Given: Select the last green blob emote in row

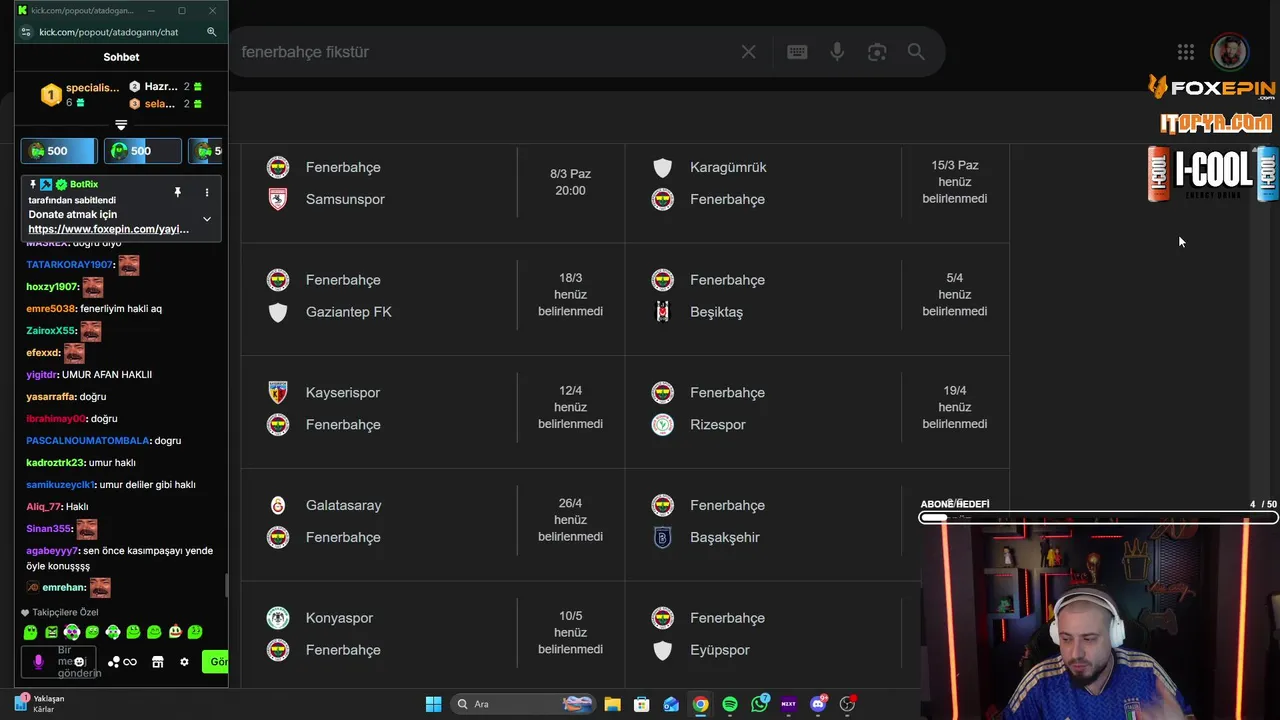Looking at the screenshot, I should 195,632.
